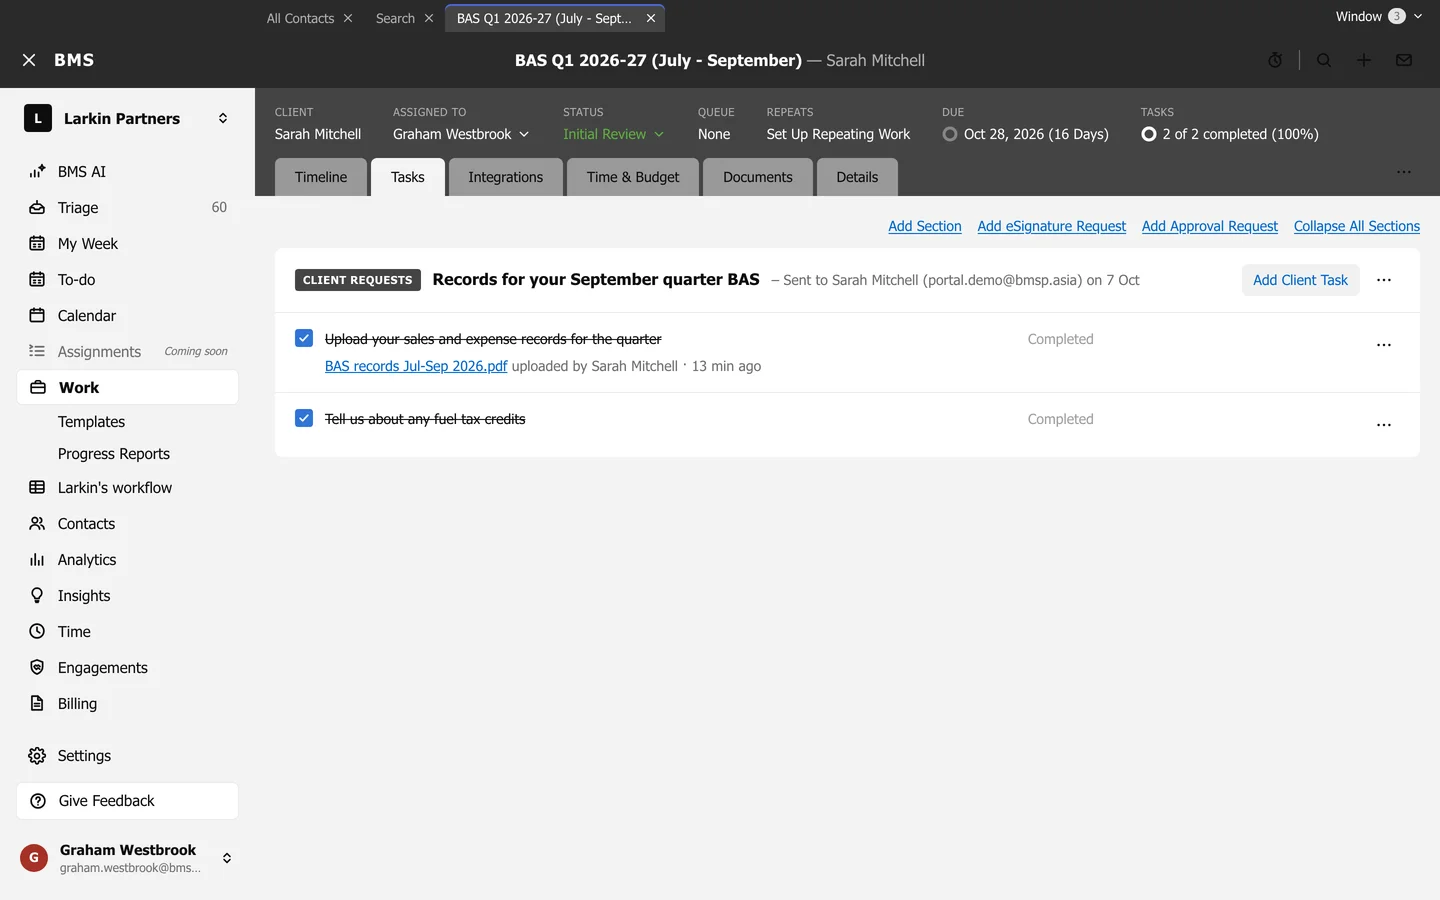
Task: Select the Tasks tab
Action: tap(408, 177)
